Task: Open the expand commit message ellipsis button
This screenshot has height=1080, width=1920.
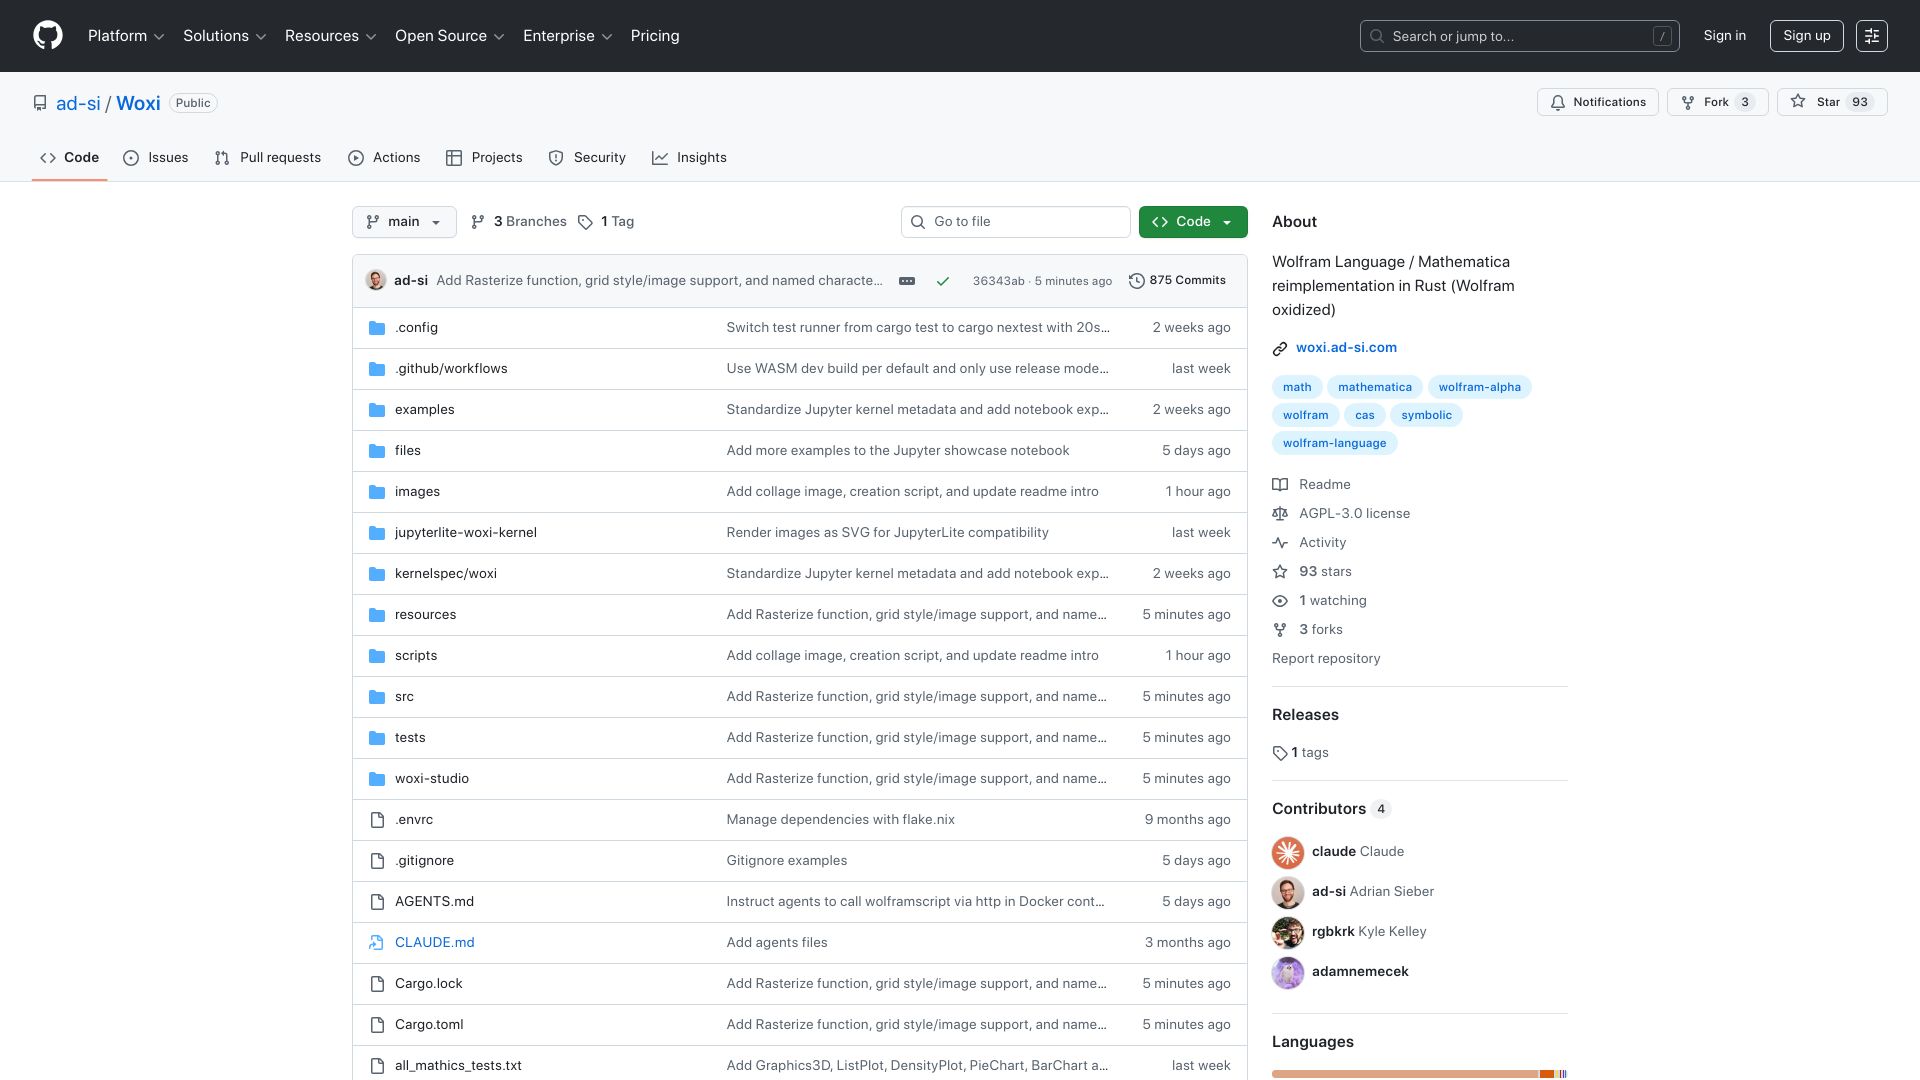Action: pyautogui.click(x=907, y=281)
